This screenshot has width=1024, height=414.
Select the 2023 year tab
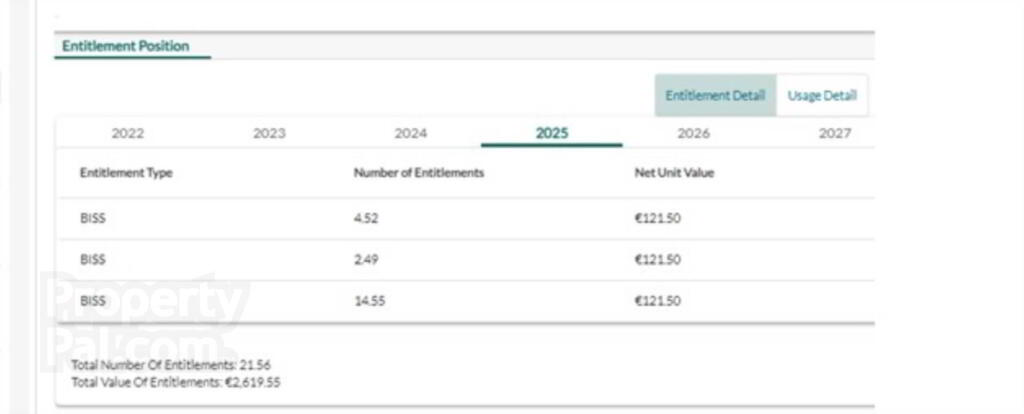tap(269, 133)
